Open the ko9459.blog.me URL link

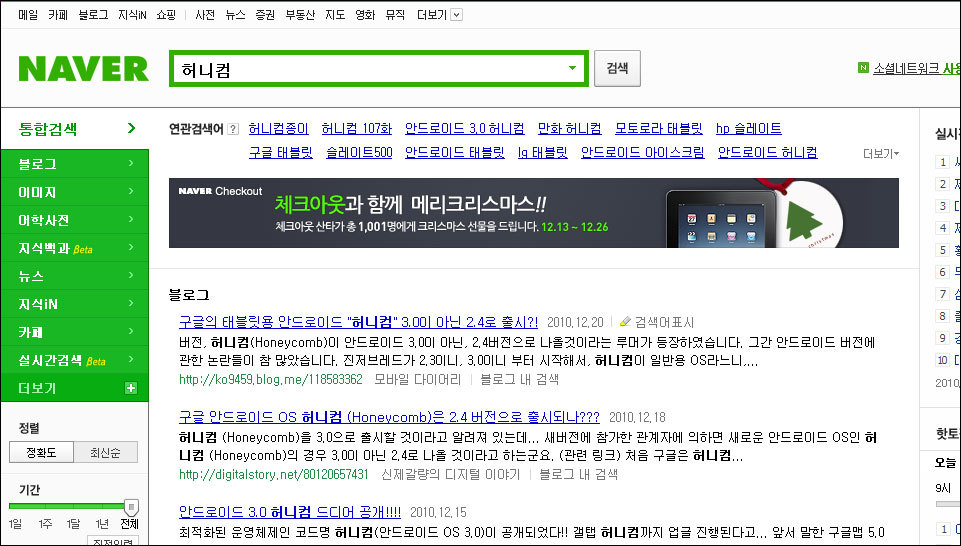coord(271,379)
